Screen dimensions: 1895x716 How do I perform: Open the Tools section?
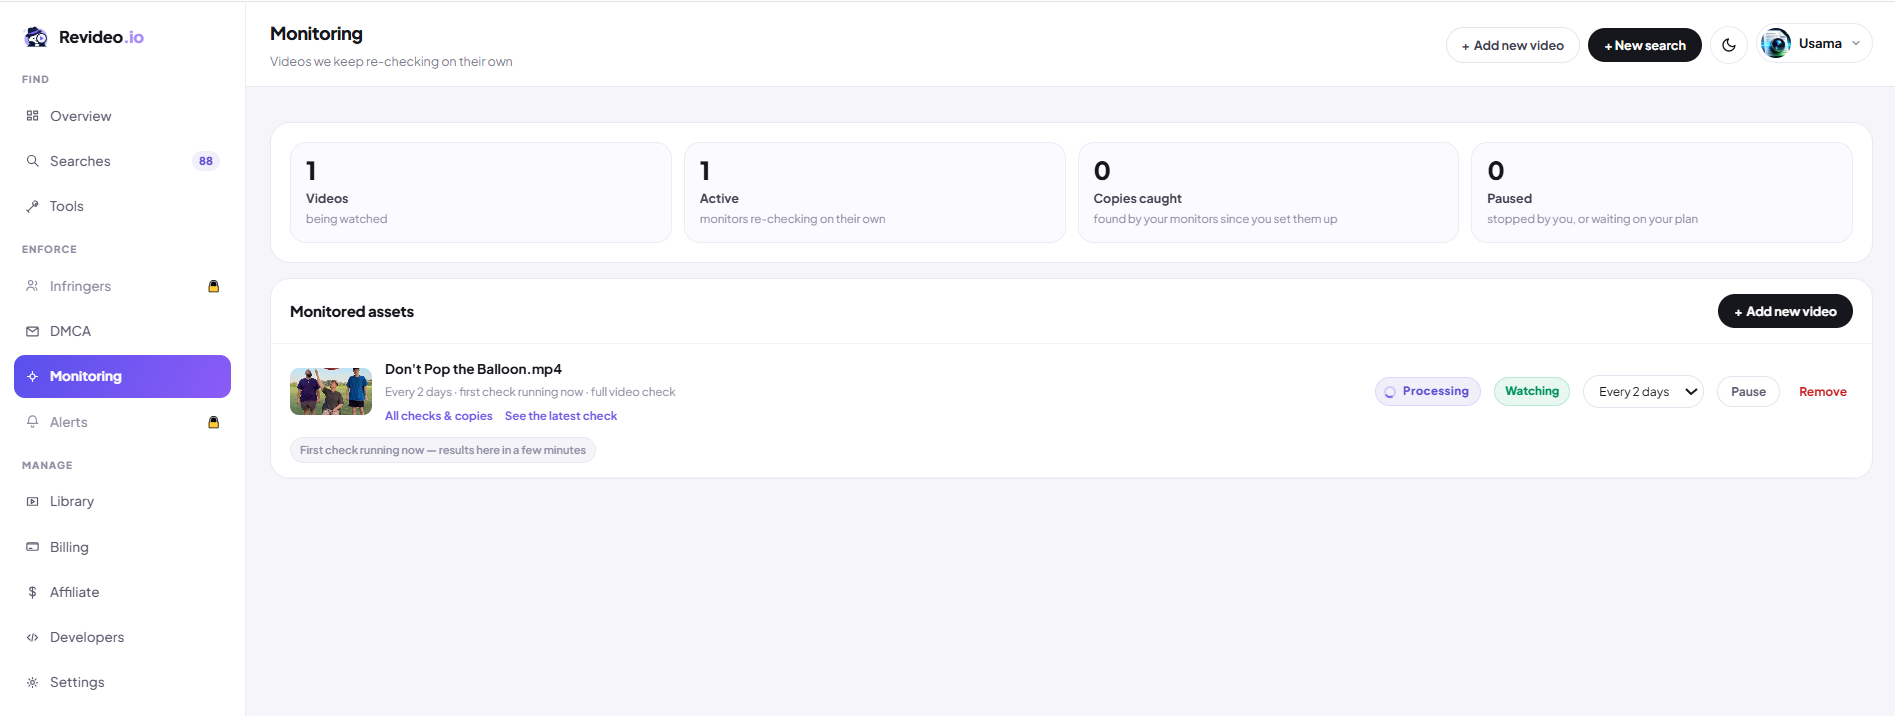click(x=122, y=206)
